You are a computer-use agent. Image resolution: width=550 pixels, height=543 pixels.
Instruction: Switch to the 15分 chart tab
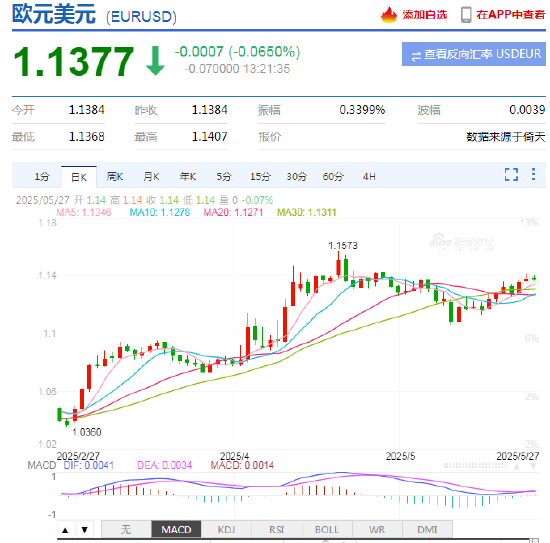[x=260, y=176]
